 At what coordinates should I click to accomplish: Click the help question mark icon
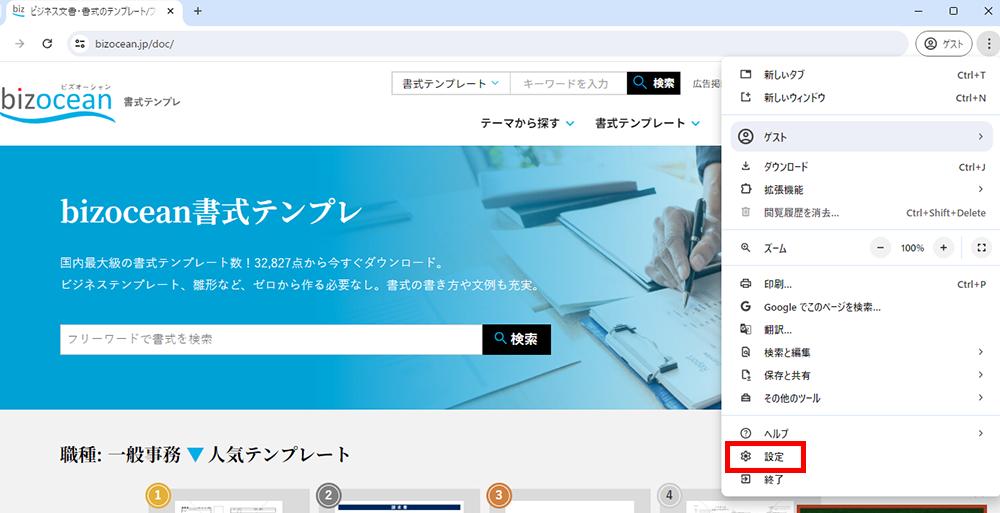(x=746, y=434)
